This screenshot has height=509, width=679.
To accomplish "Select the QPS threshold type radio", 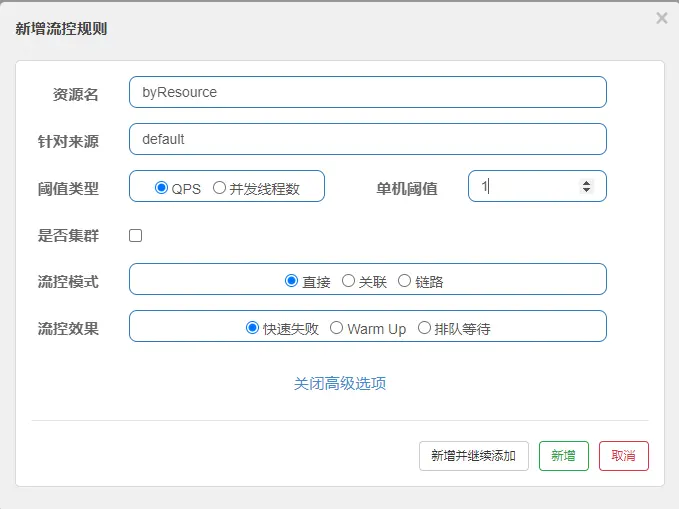I will pos(162,188).
